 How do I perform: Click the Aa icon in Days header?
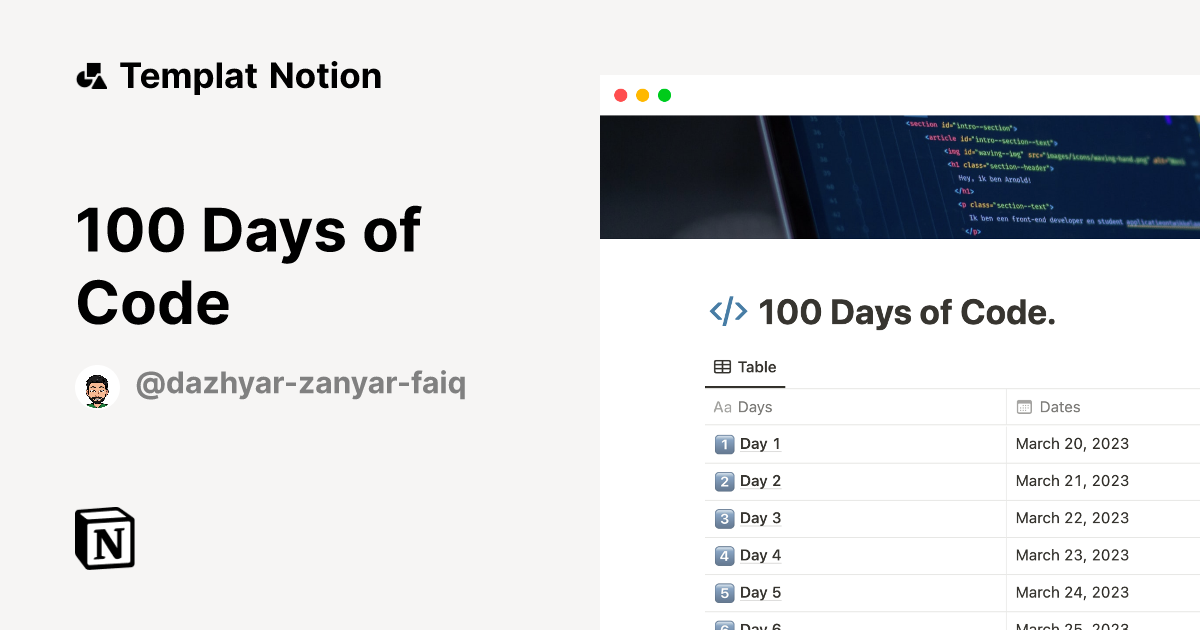(x=722, y=407)
